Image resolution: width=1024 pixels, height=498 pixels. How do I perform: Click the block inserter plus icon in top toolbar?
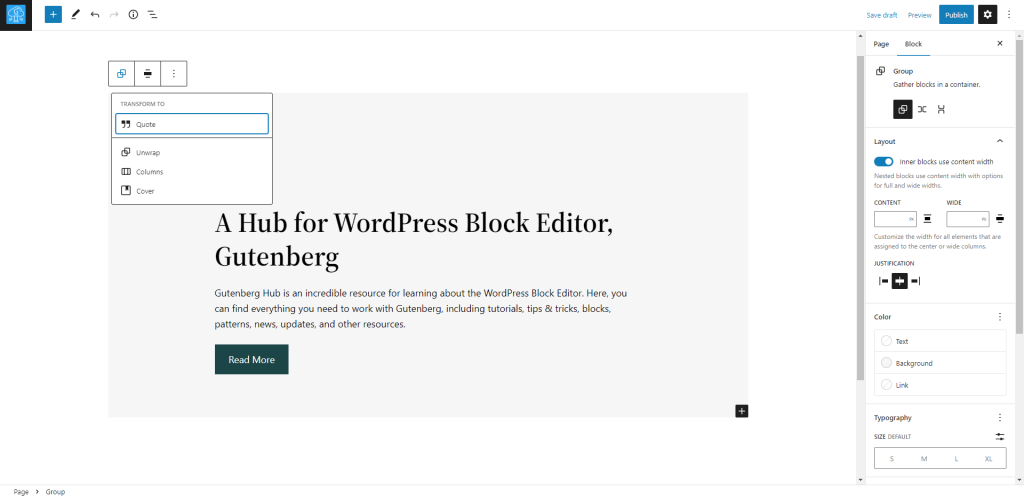53,15
